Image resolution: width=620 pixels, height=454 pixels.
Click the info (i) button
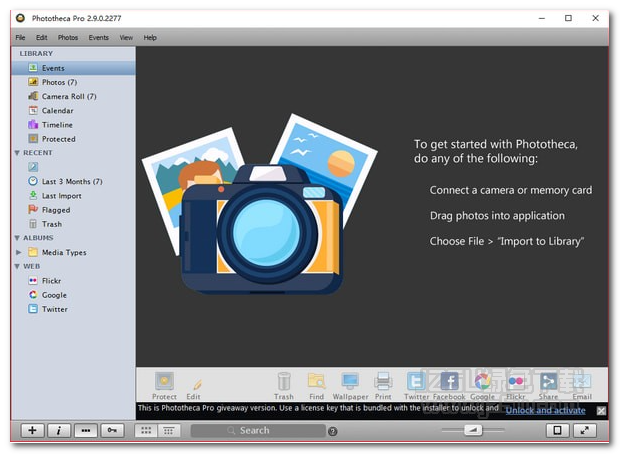click(x=59, y=430)
